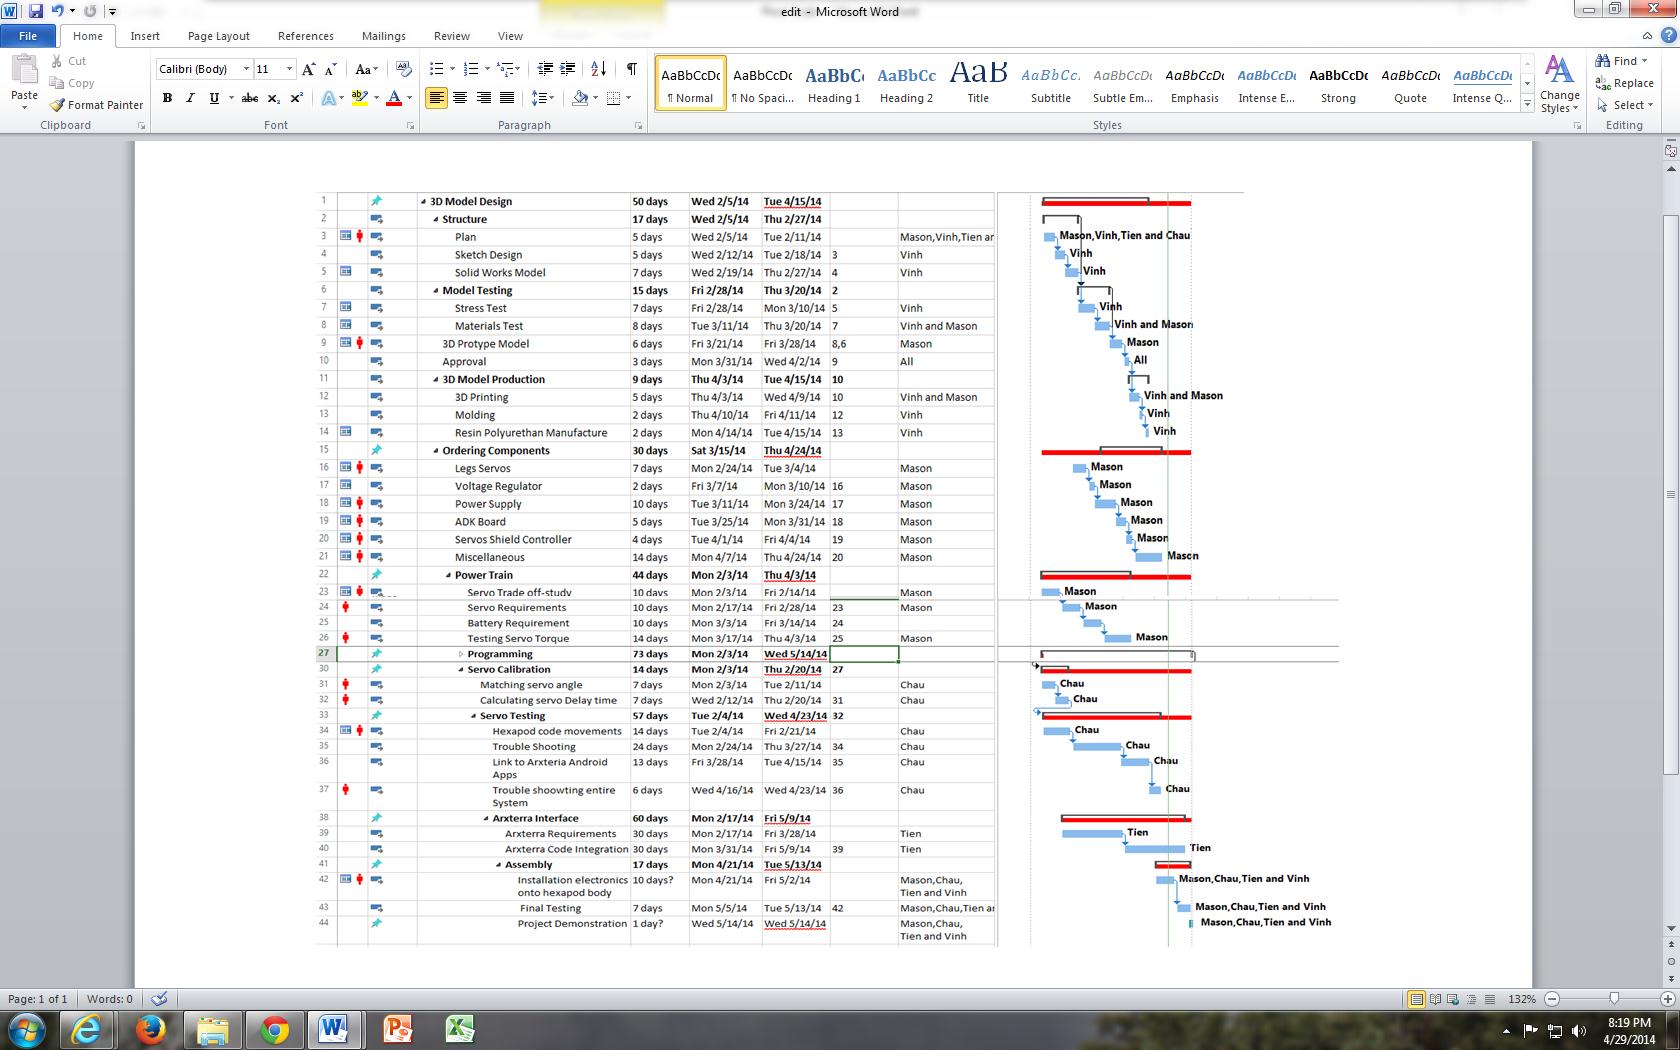Image resolution: width=1680 pixels, height=1050 pixels.
Task: Apply the text highlight color
Action: (360, 98)
